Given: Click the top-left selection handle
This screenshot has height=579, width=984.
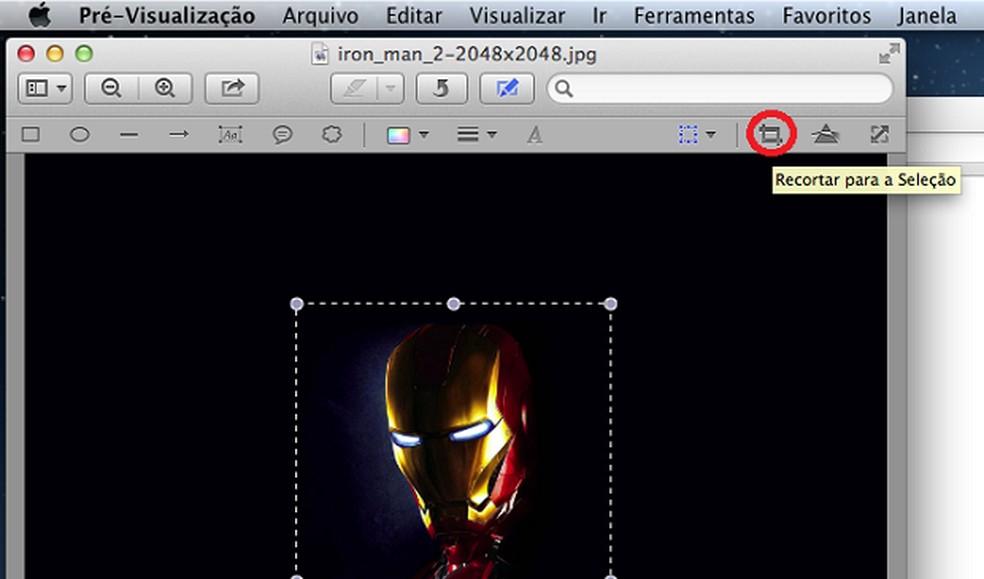Looking at the screenshot, I should click(x=297, y=304).
